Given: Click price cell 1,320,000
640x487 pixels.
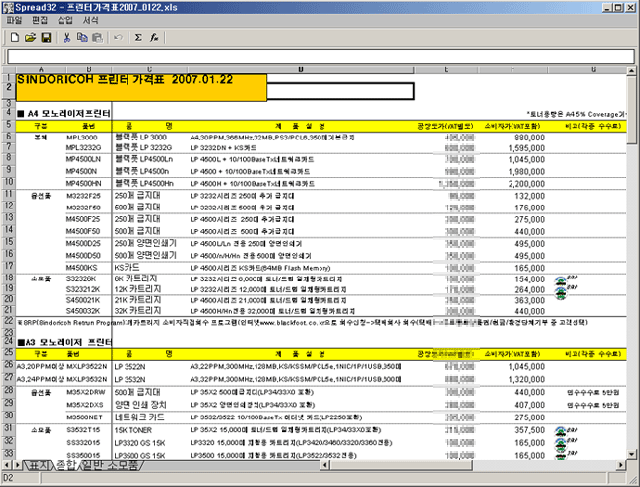Looking at the screenshot, I should coord(527,379).
